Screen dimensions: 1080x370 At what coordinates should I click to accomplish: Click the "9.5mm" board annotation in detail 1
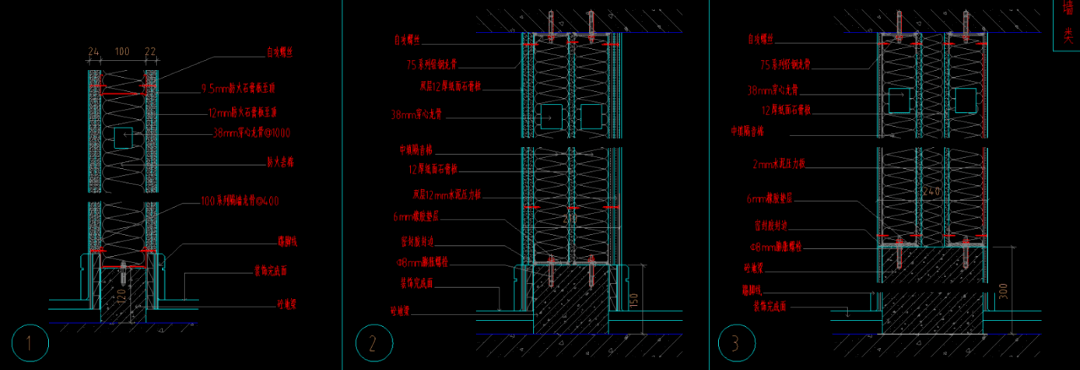pos(238,89)
